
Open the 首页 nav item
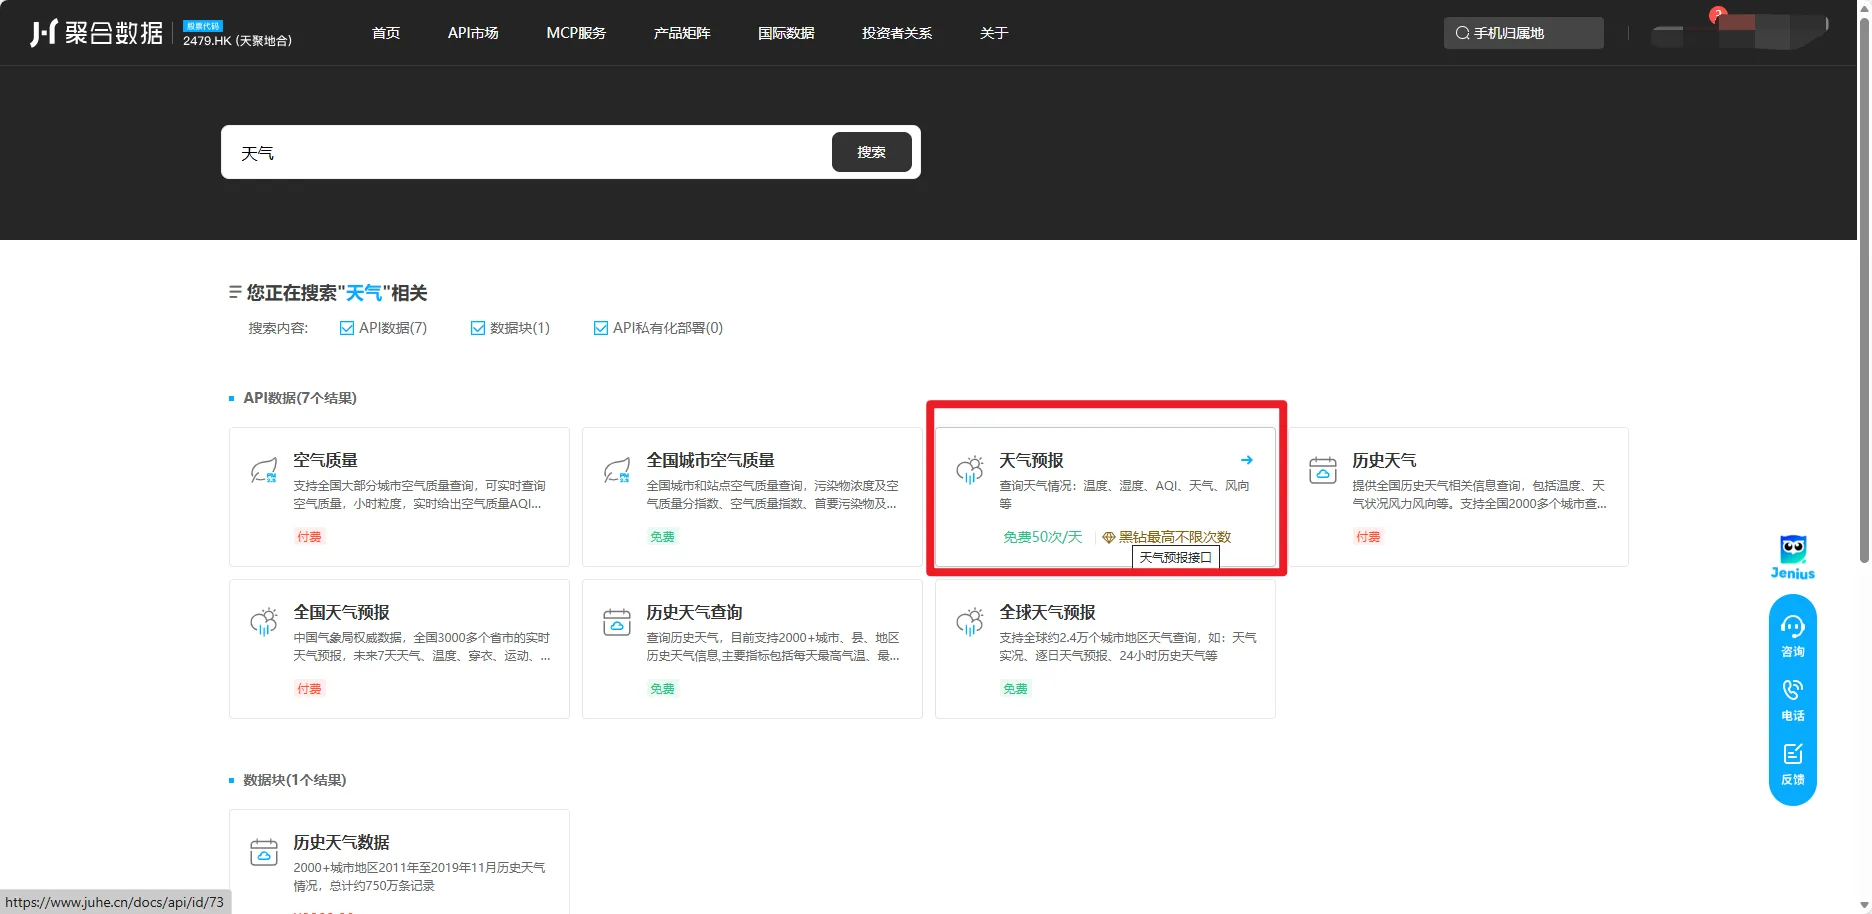[386, 33]
